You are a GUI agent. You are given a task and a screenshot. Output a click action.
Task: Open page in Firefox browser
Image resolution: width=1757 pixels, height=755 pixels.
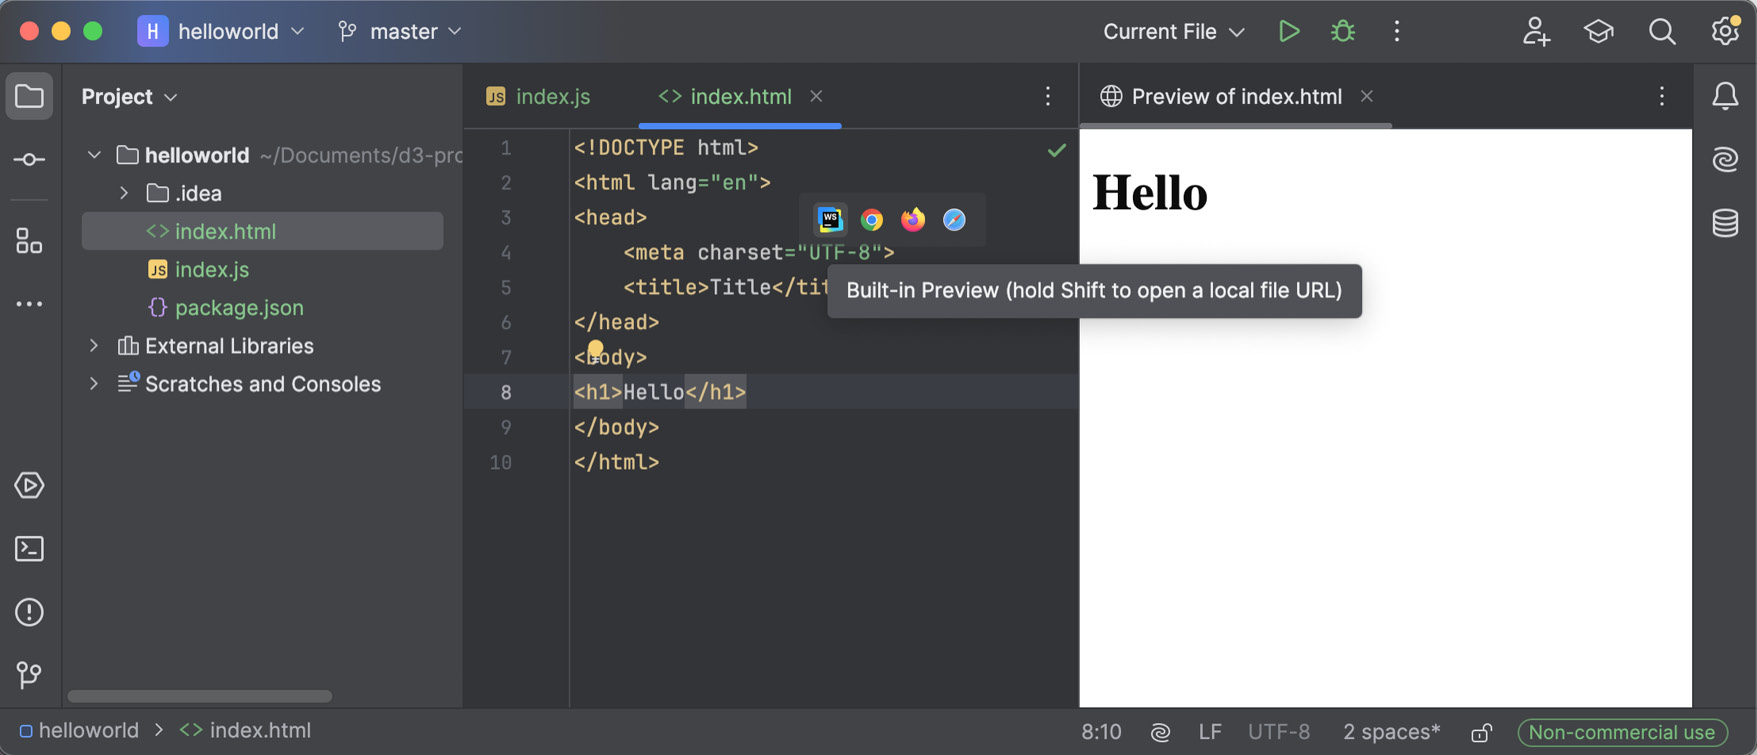913,220
